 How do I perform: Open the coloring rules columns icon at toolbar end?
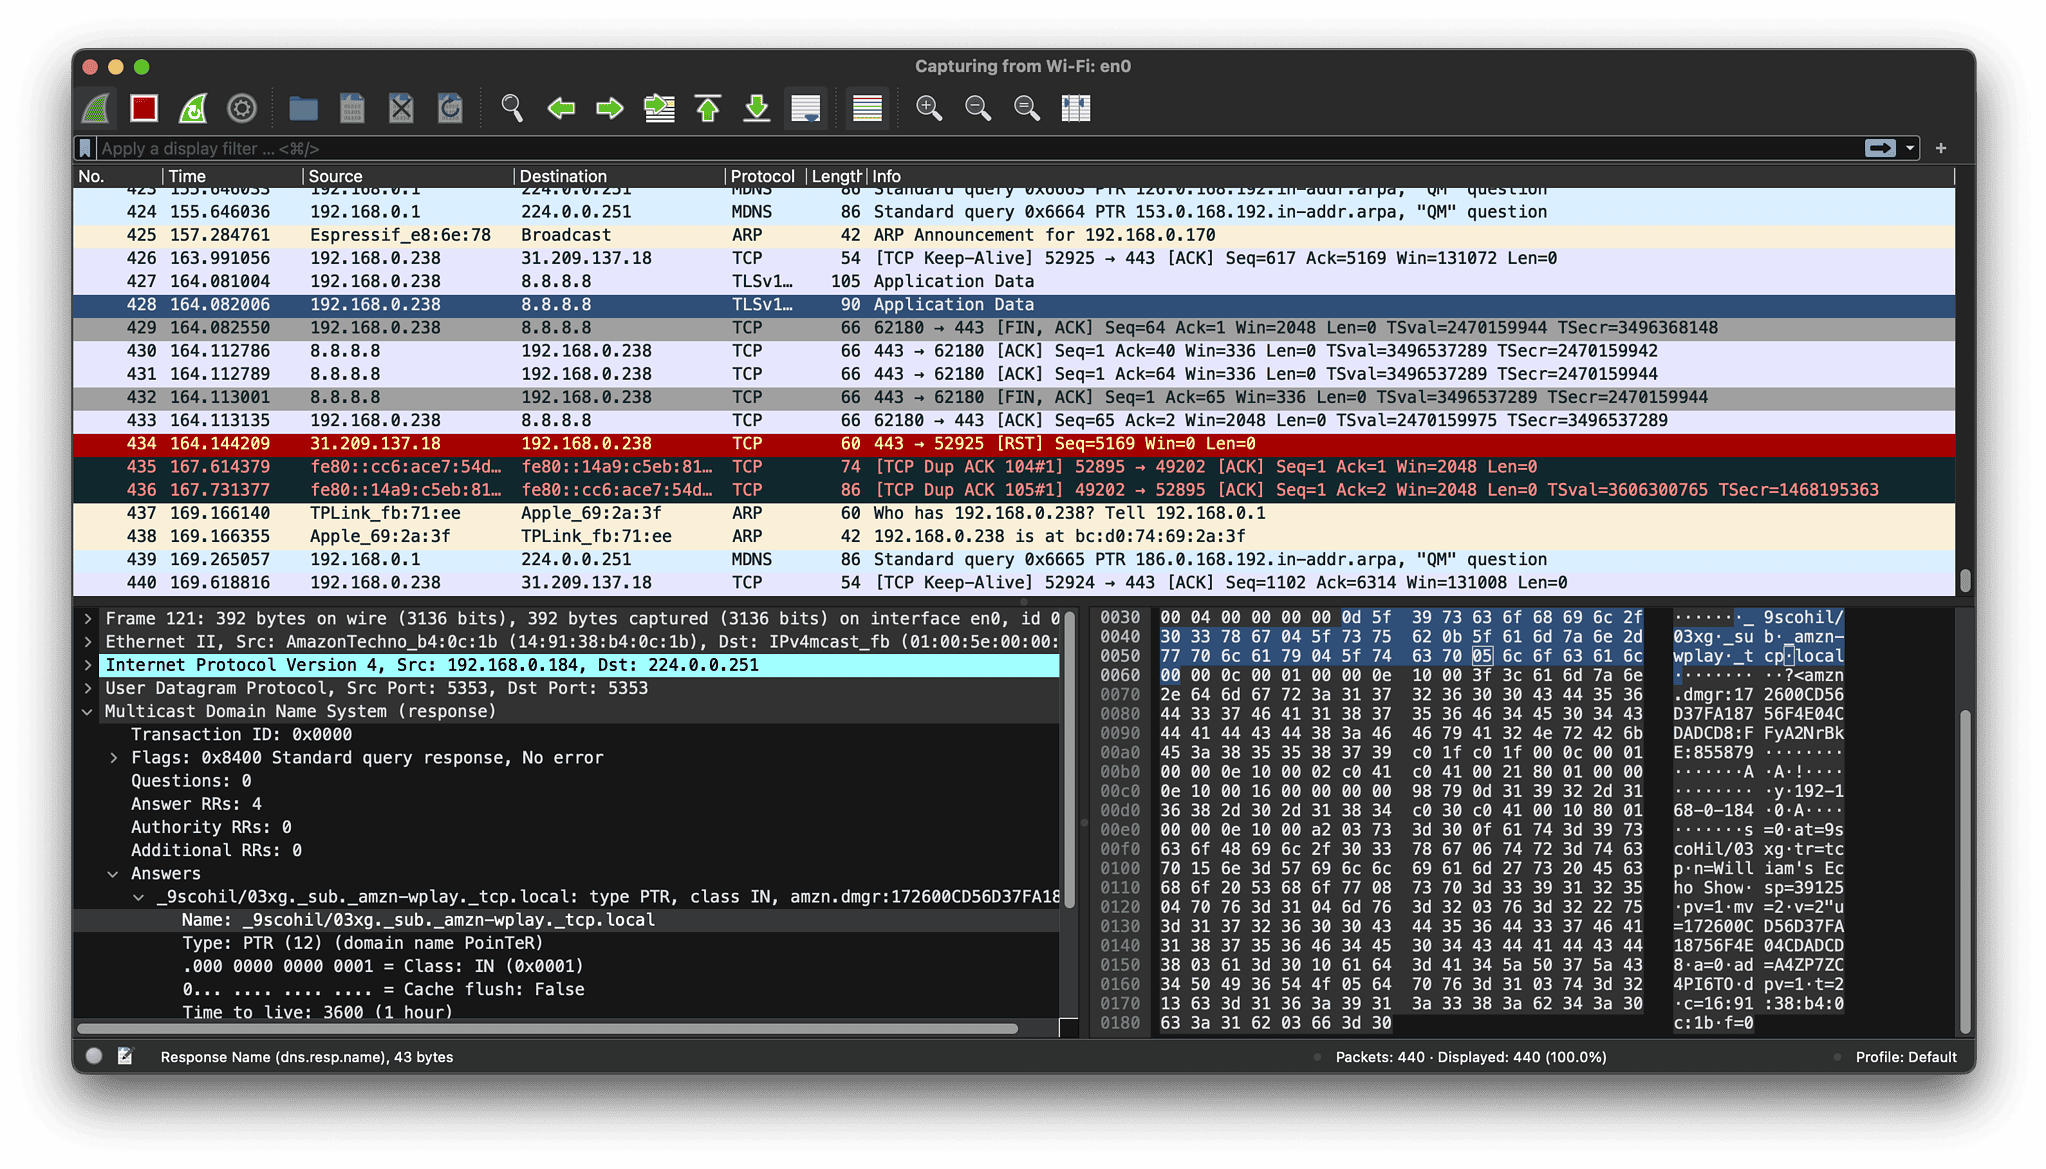pos(1075,108)
